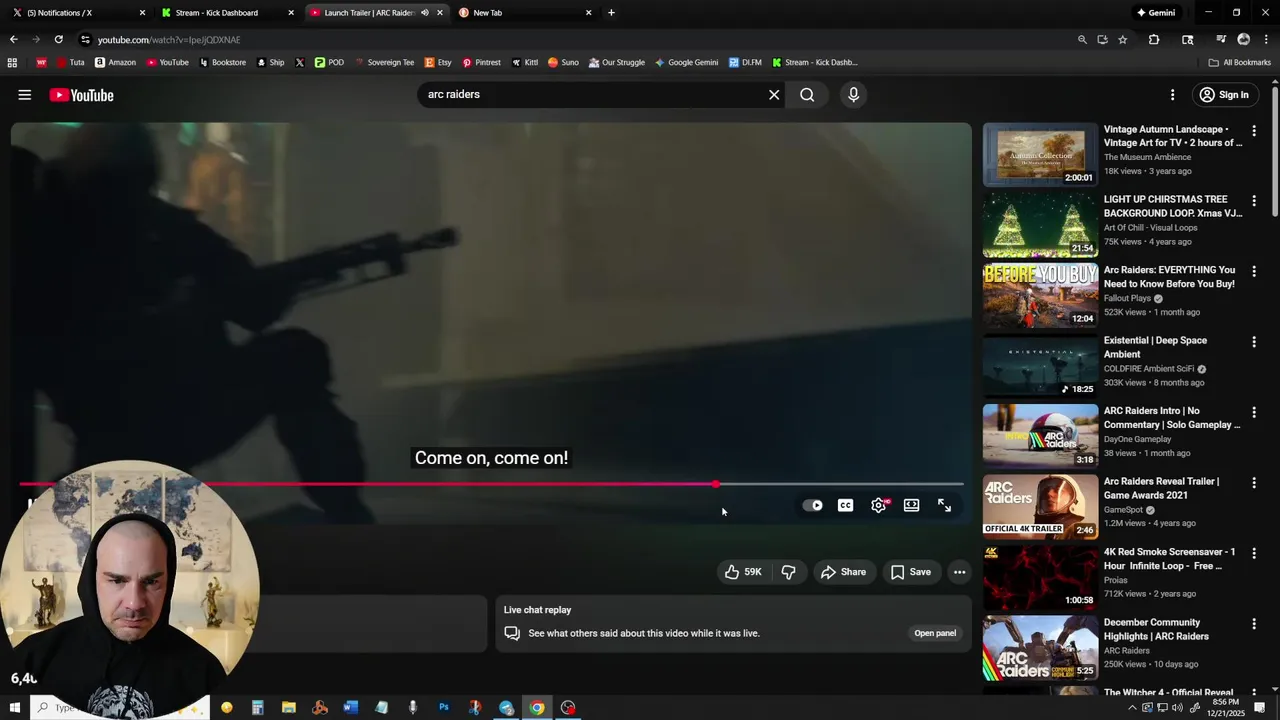1280x720 pixels.
Task: Open options menu for Existential Deep Space video
Action: tap(1254, 342)
